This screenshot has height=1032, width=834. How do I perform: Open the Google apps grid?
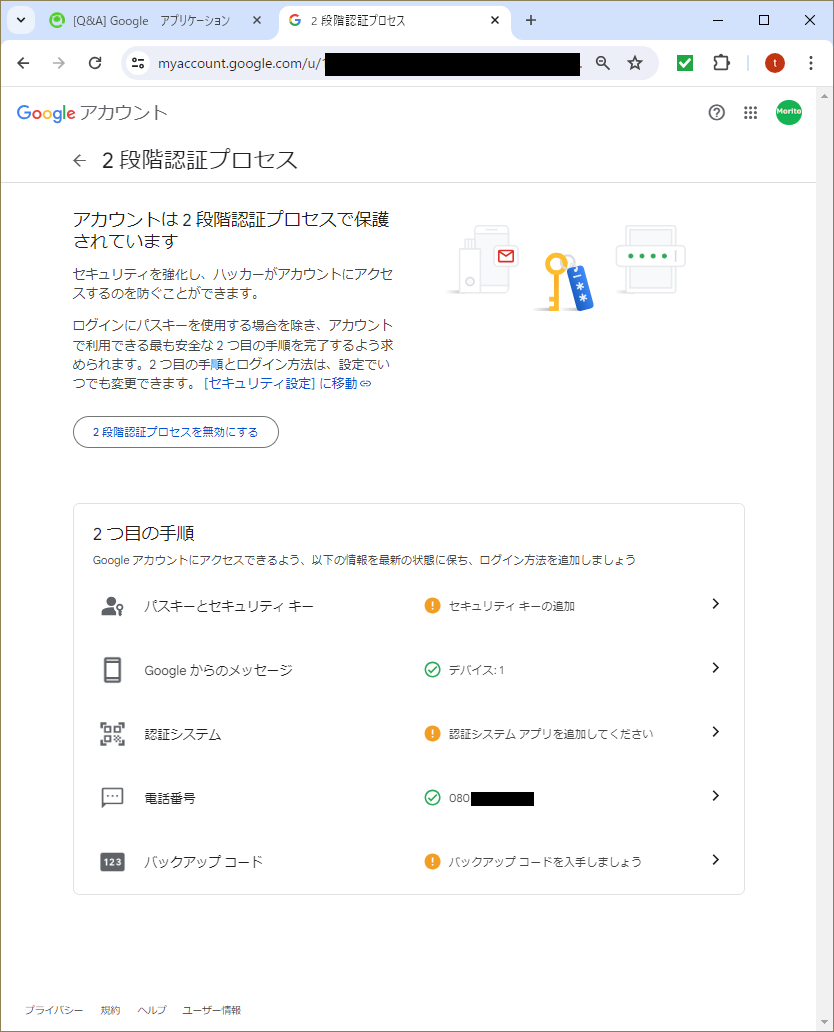[750, 113]
